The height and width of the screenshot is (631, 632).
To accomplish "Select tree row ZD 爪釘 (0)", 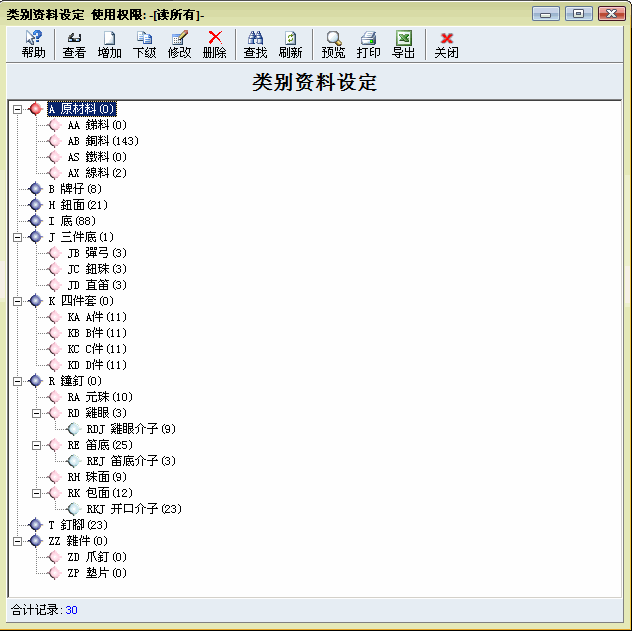I will click(97, 557).
